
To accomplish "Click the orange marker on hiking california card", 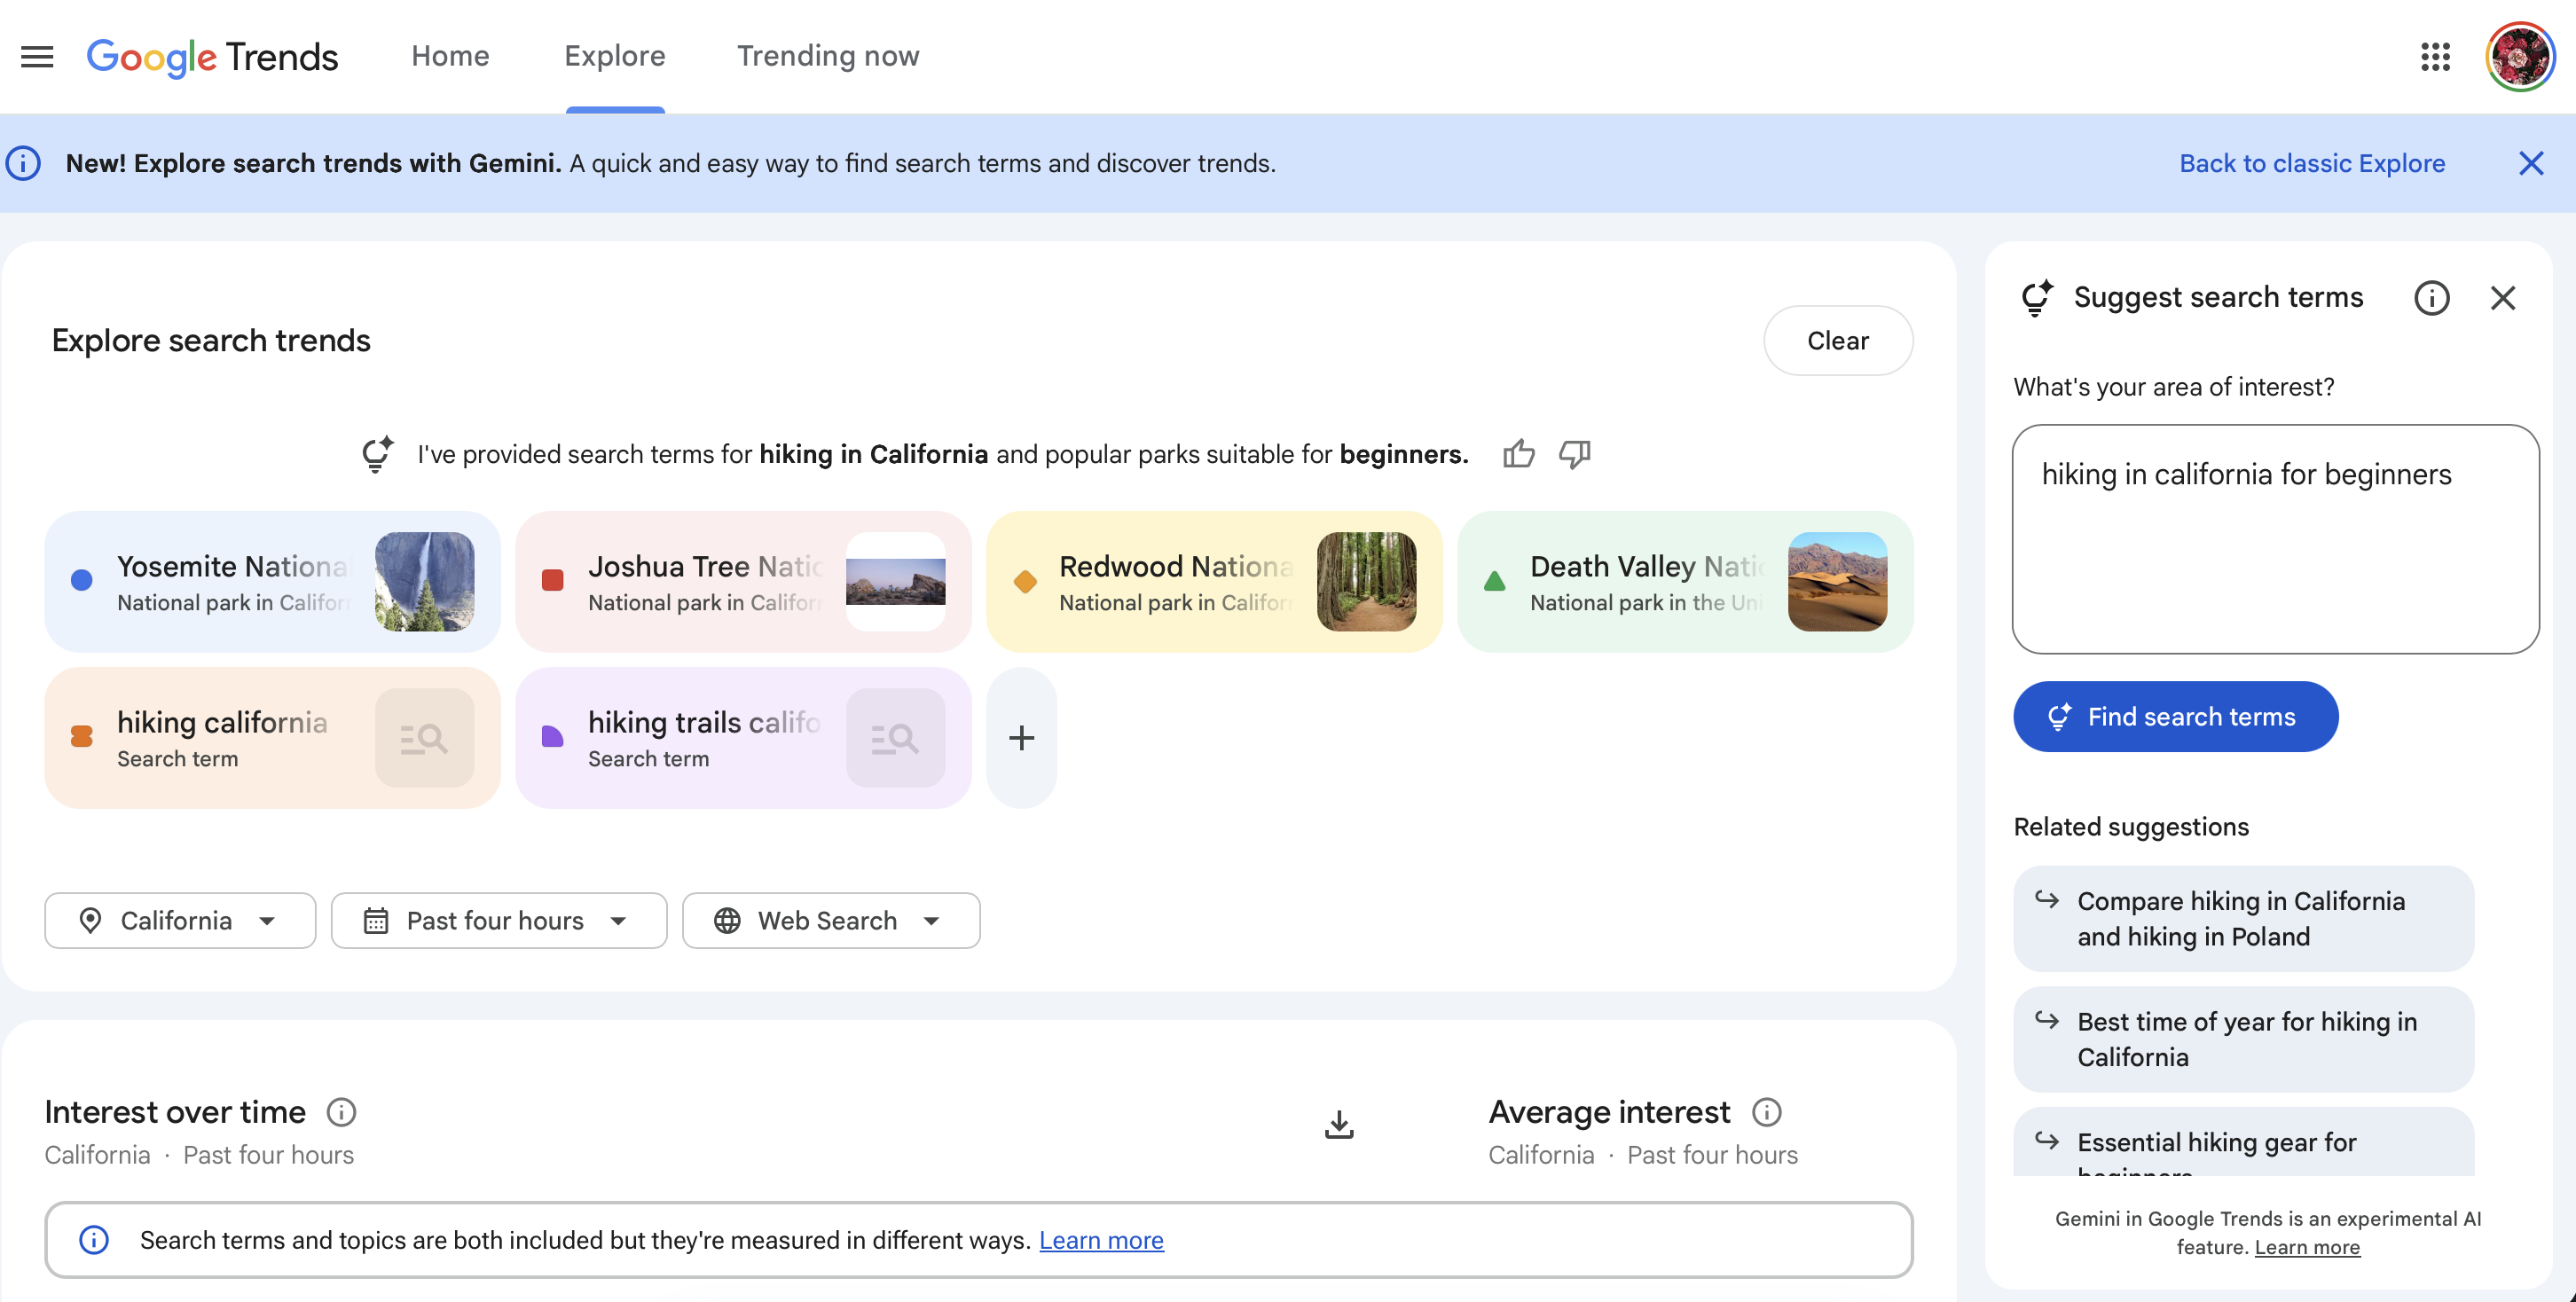I will click(82, 737).
